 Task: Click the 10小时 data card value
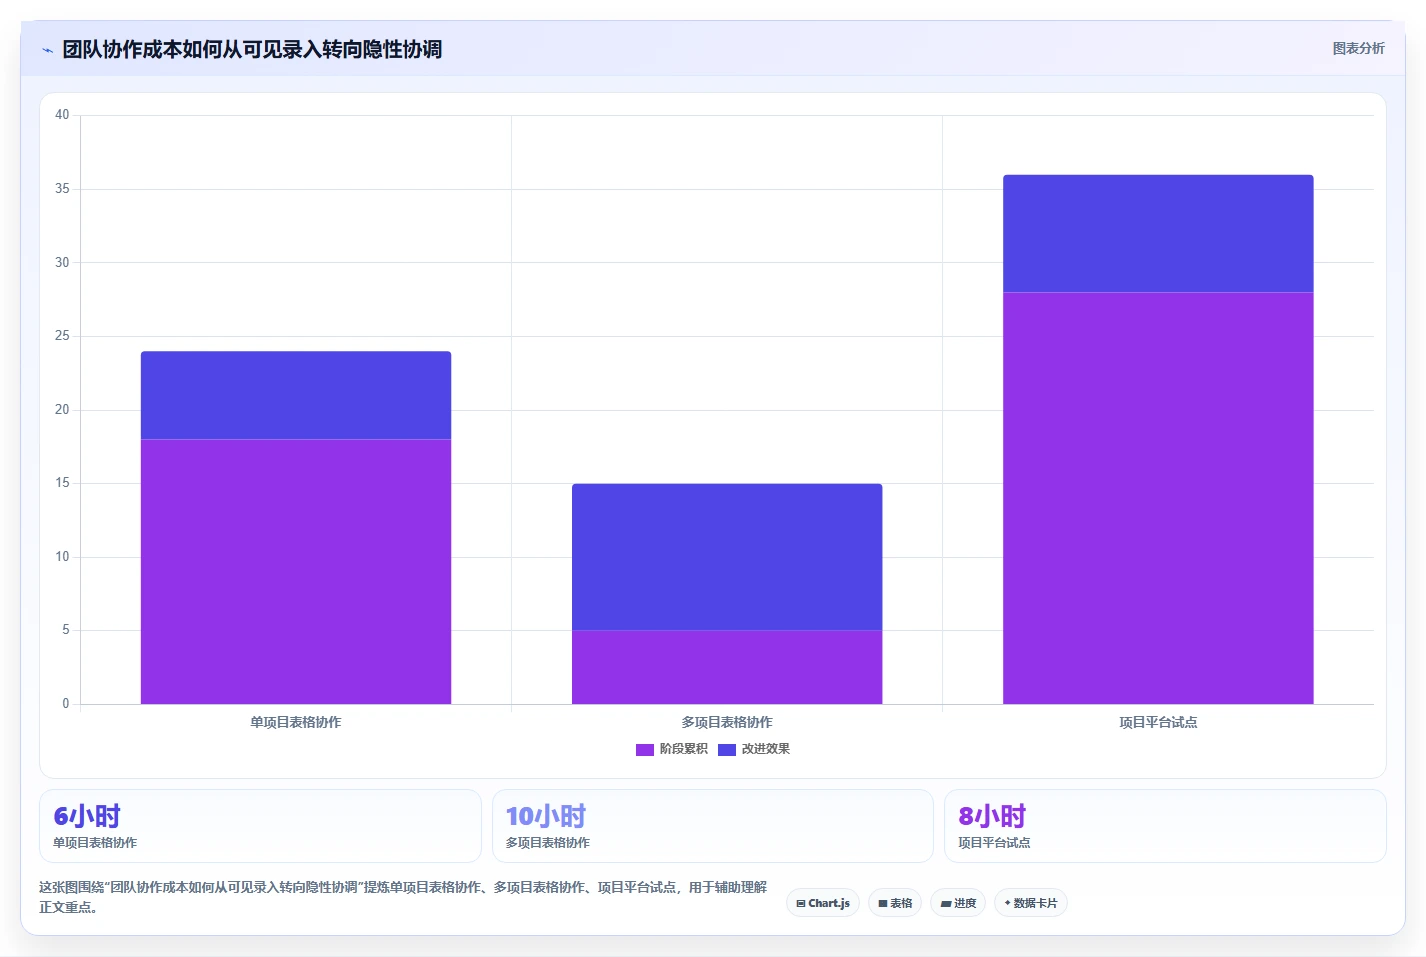[x=546, y=816]
